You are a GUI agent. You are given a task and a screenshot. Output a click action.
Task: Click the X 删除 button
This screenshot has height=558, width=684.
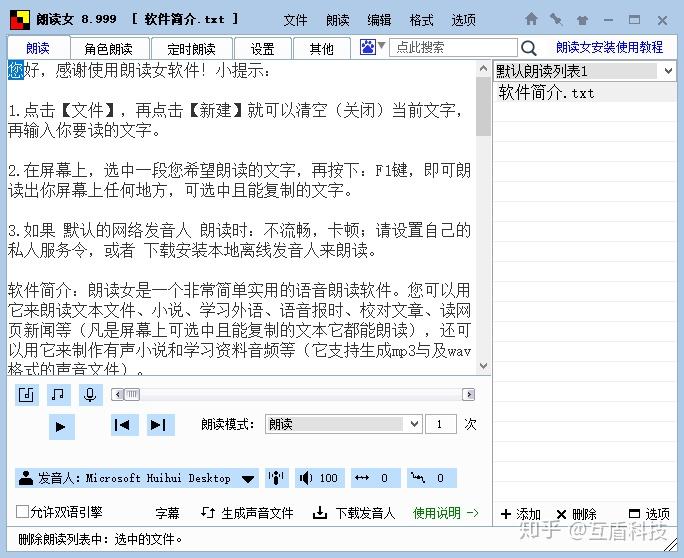pyautogui.click(x=577, y=514)
